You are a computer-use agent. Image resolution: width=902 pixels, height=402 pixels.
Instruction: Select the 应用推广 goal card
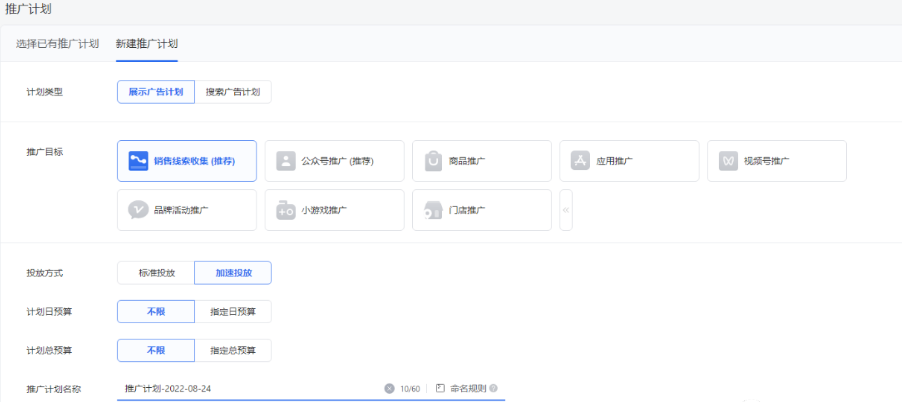[629, 161]
